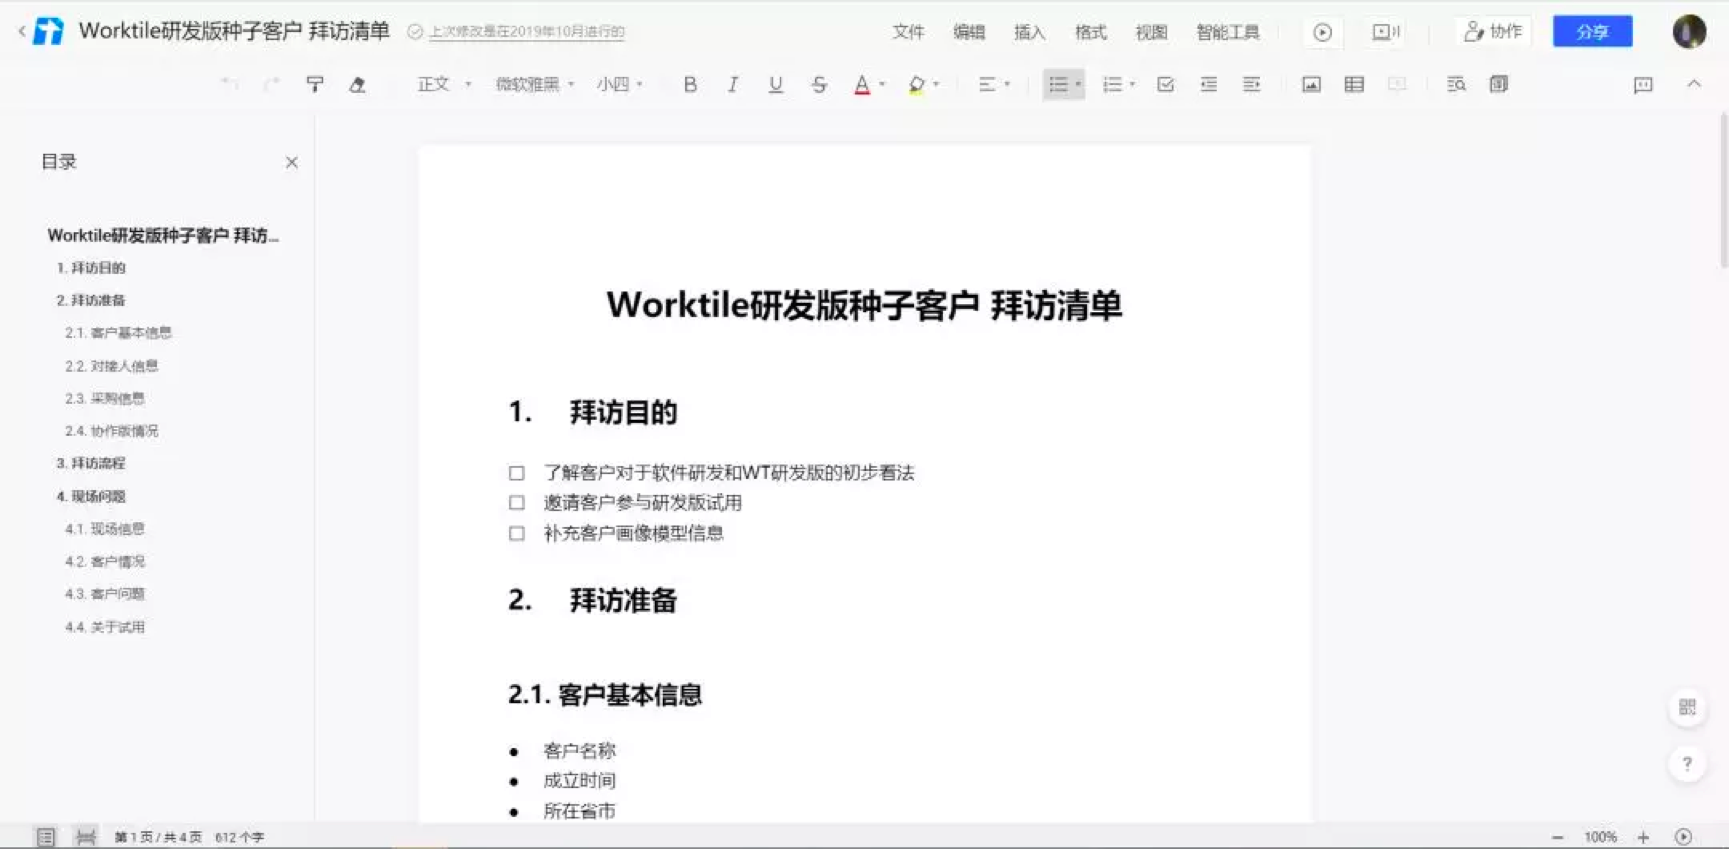Select the format painter tool

(314, 85)
